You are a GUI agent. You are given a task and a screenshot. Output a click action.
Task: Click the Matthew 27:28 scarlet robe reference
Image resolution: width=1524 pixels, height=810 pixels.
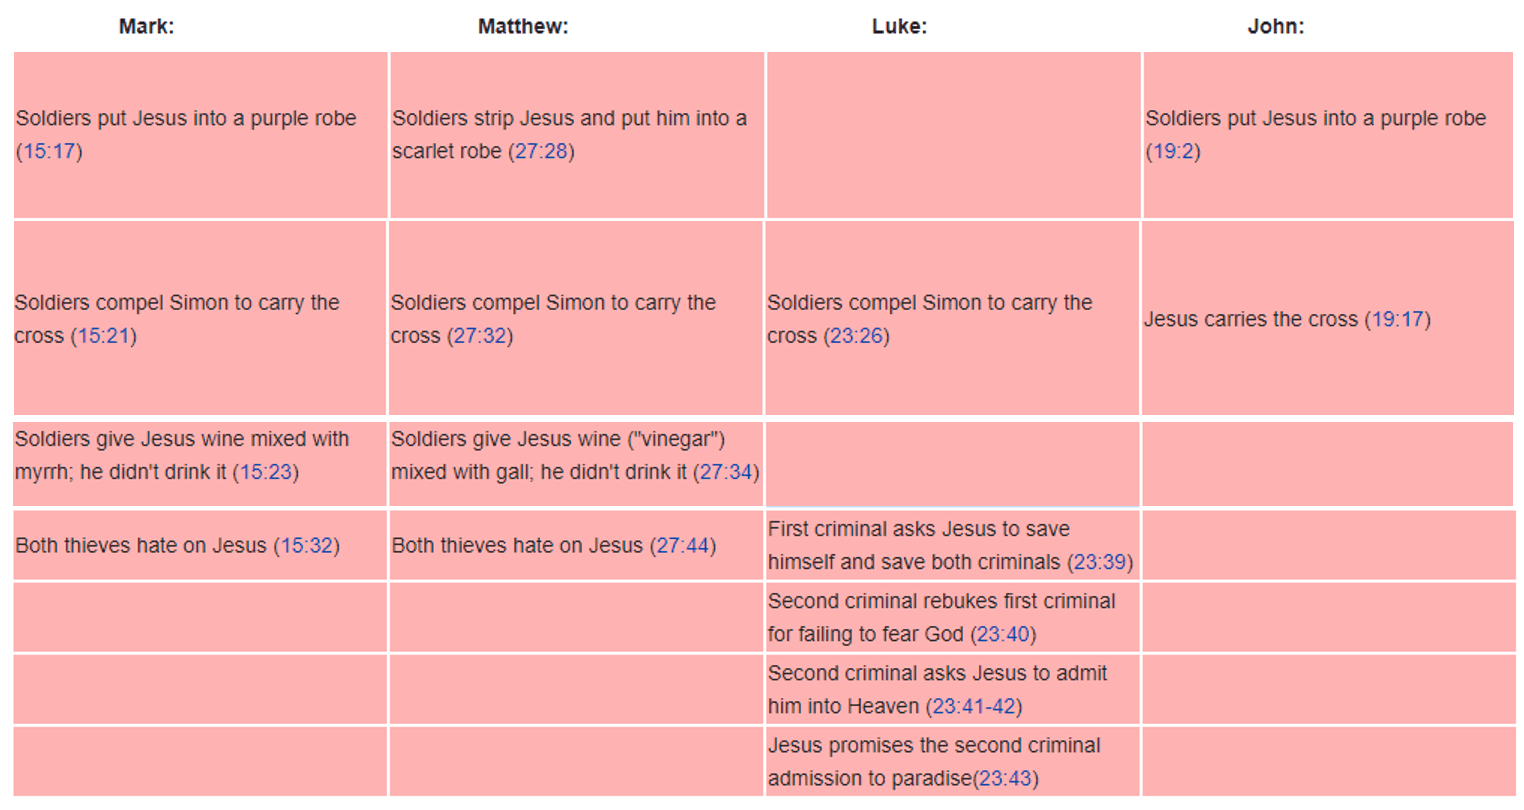(x=541, y=151)
